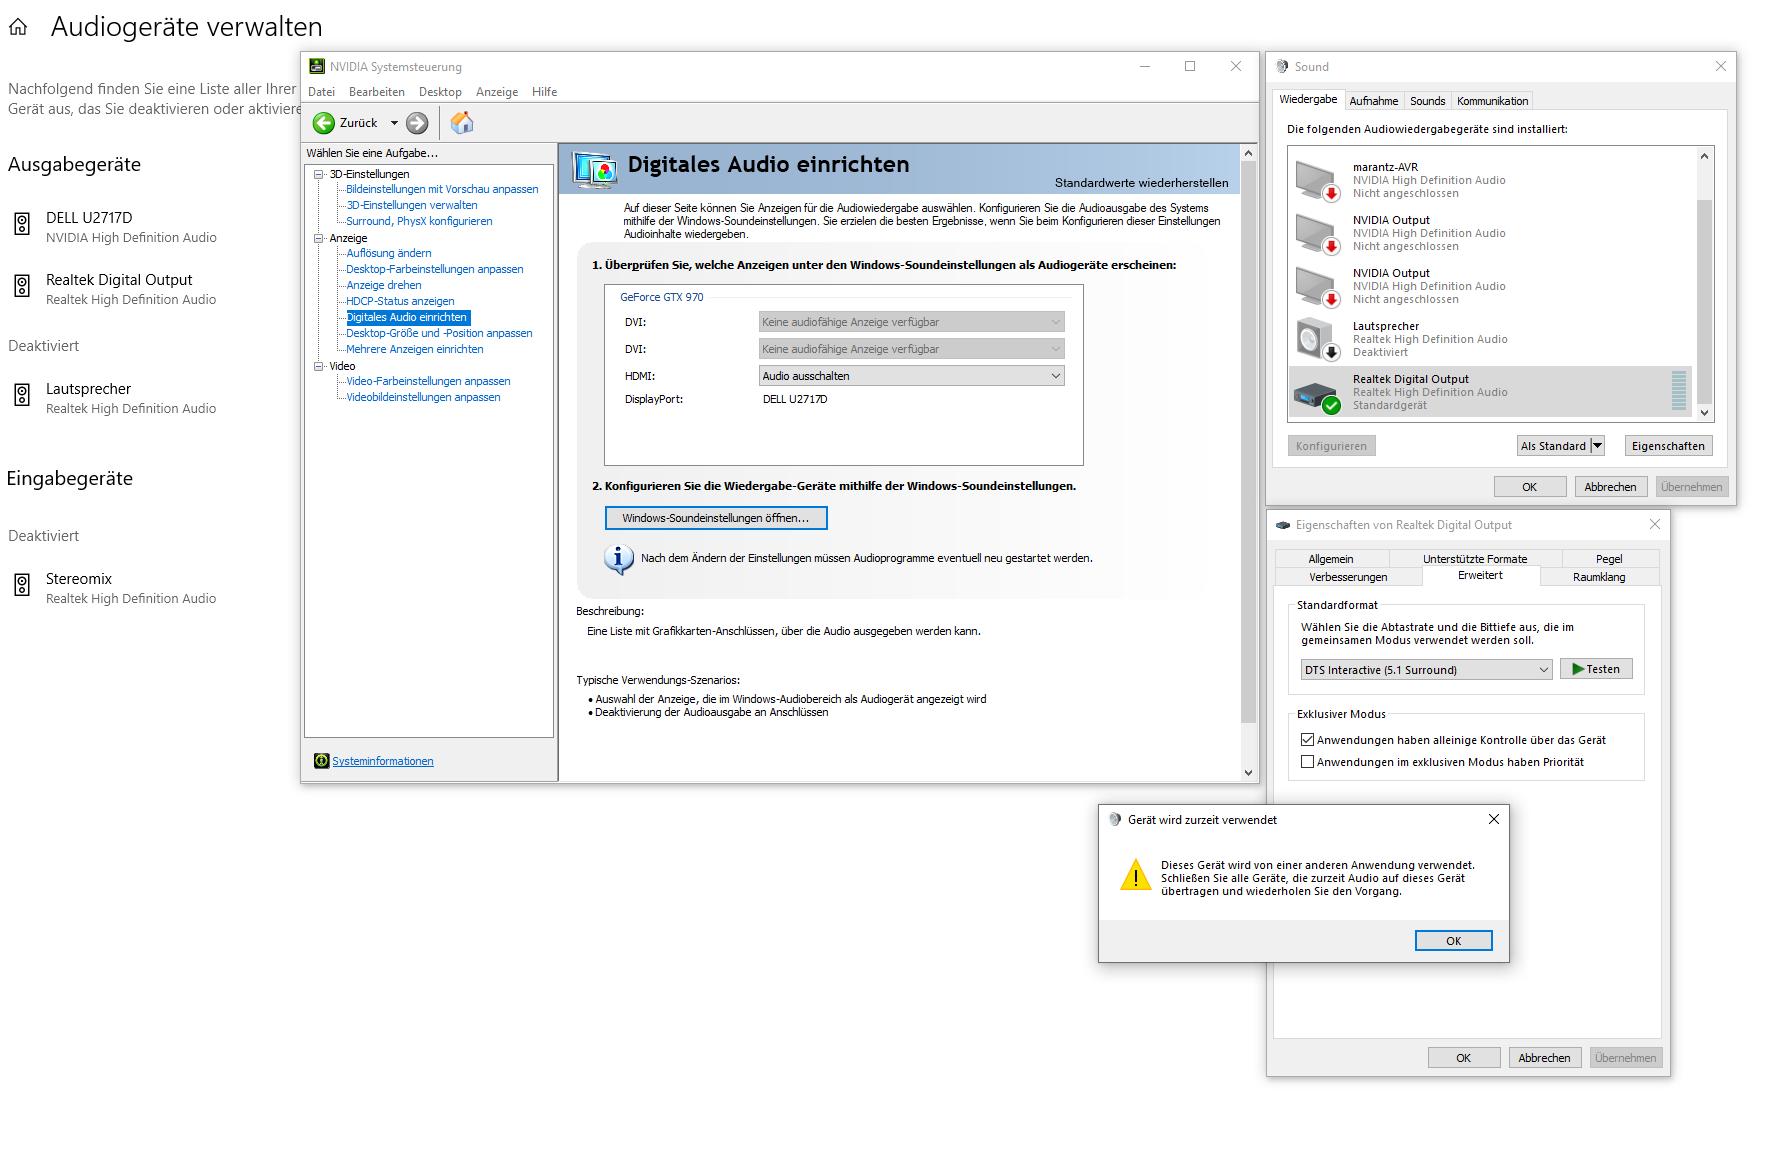
Task: Open the Anzeige menu
Action: [497, 92]
